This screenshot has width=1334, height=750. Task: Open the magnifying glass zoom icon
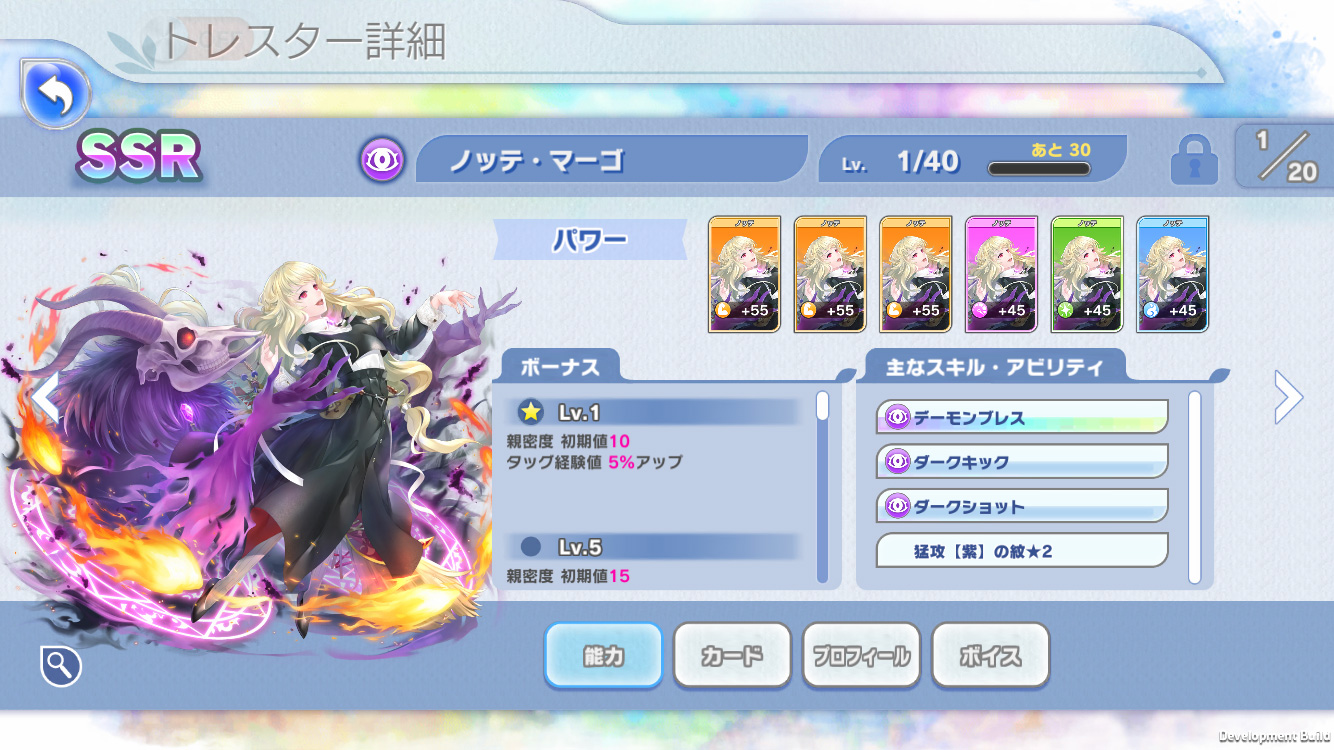click(60, 665)
